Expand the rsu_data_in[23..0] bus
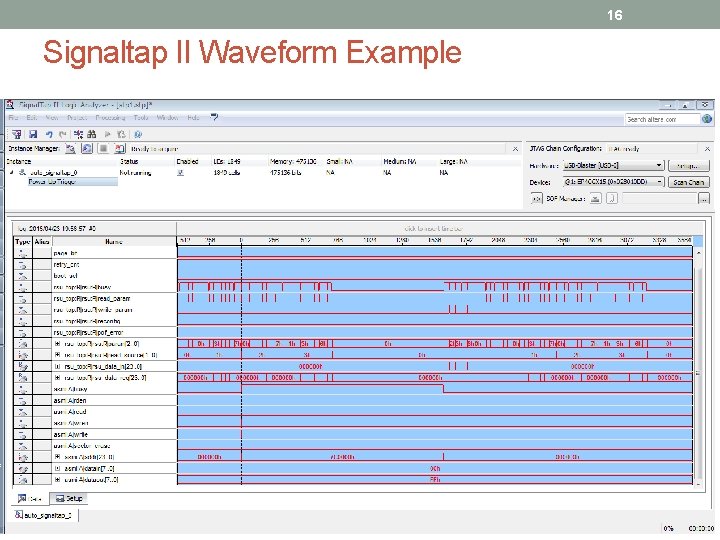 (57, 366)
